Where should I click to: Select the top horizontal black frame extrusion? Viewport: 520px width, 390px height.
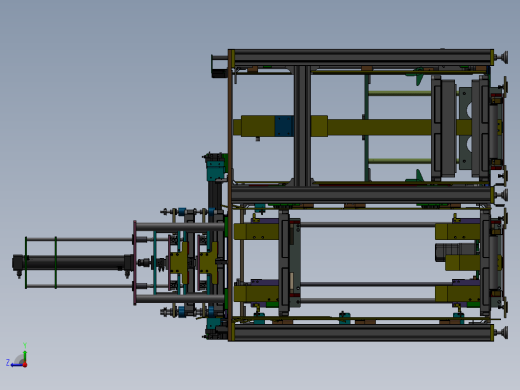click(364, 57)
